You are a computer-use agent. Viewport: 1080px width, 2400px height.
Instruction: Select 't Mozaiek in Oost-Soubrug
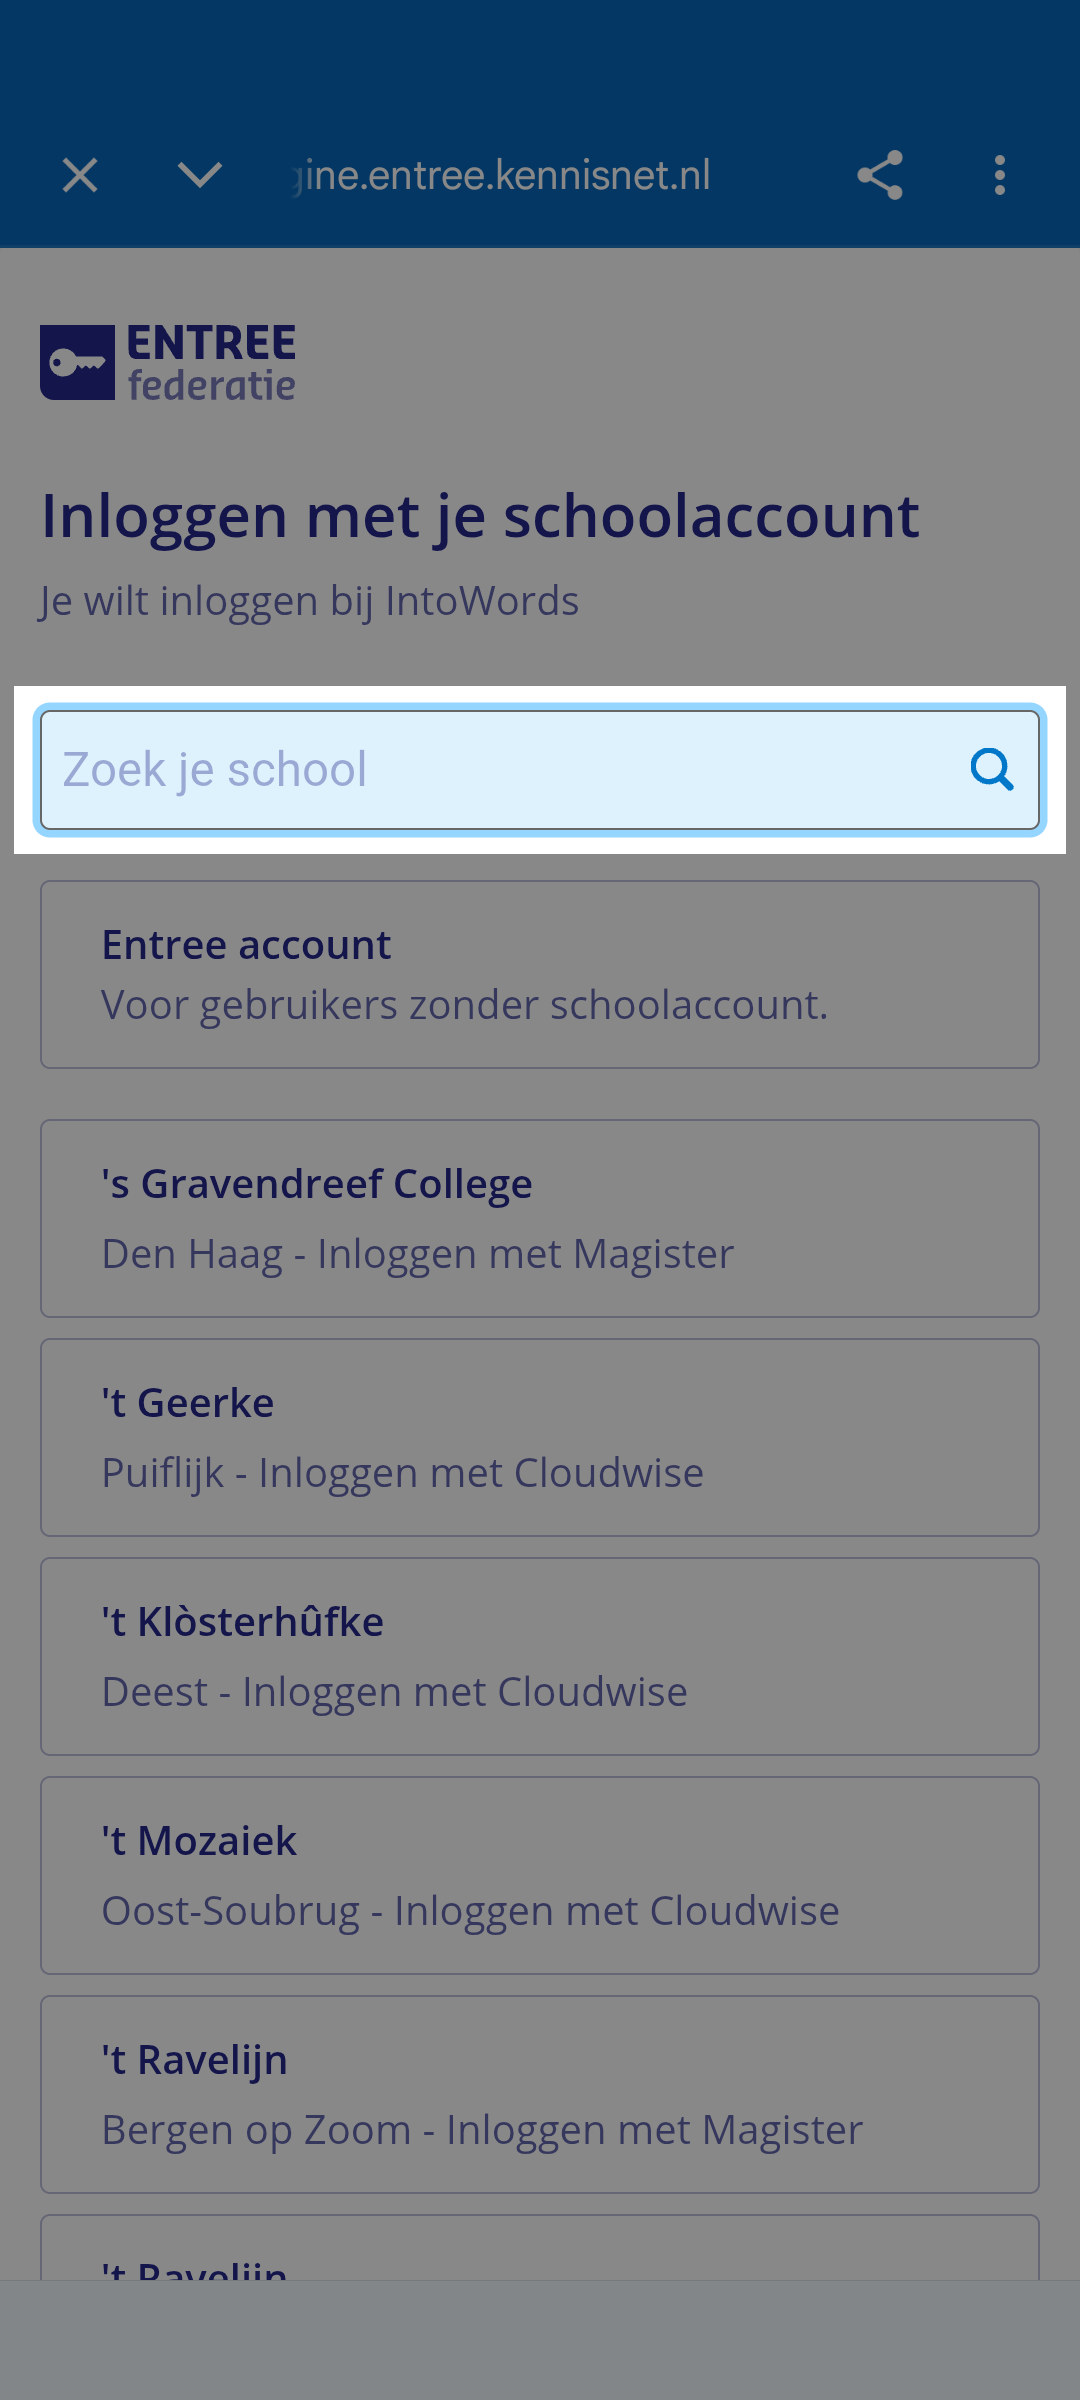(540, 1876)
